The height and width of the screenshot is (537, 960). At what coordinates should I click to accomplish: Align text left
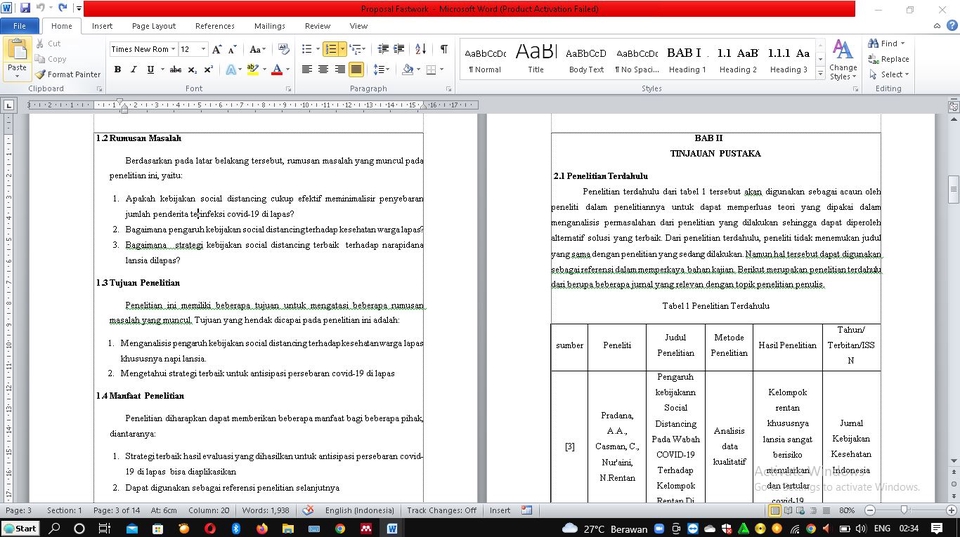tap(307, 70)
